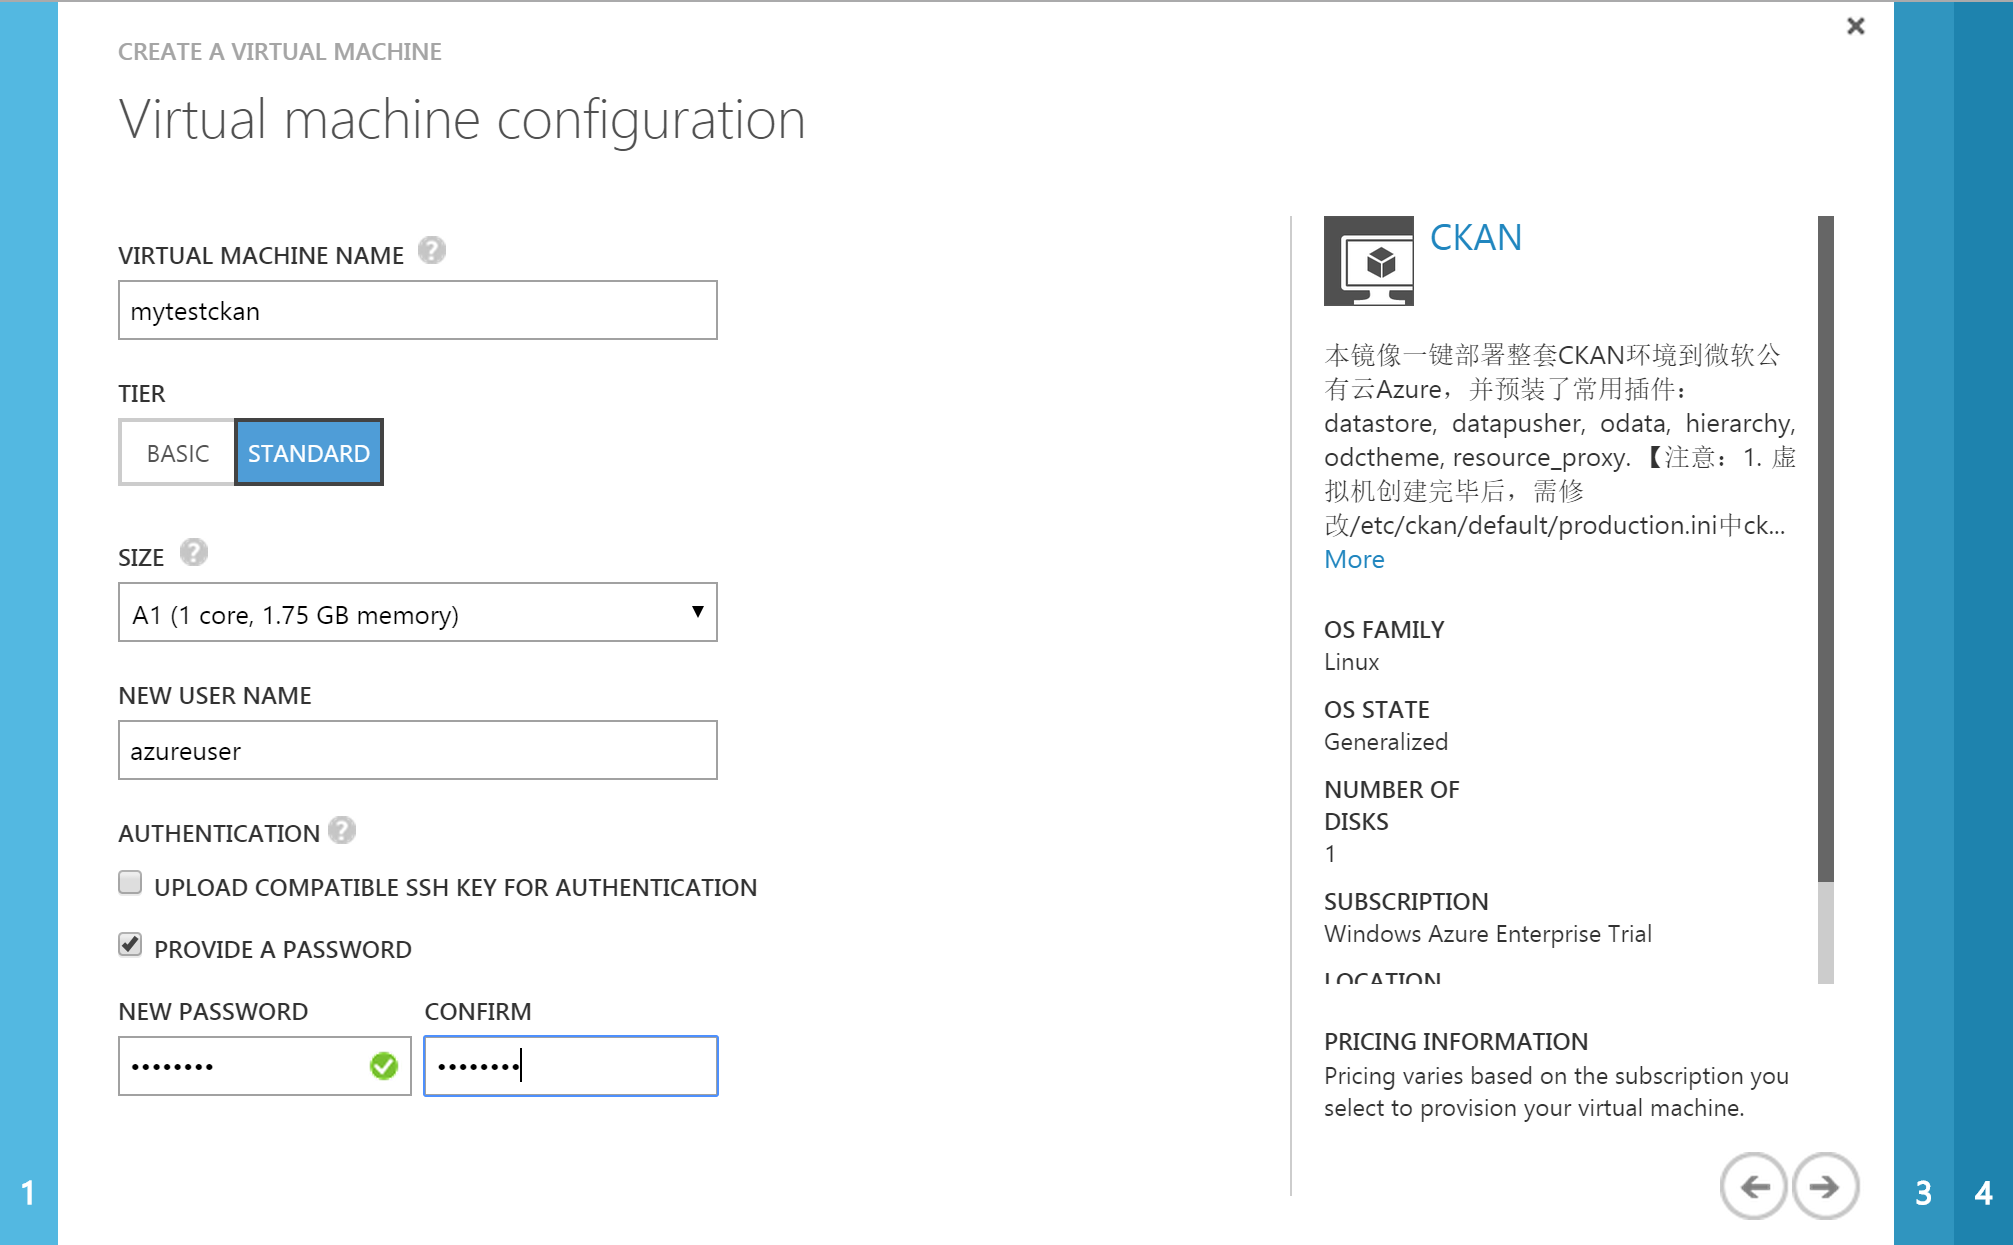The width and height of the screenshot is (2013, 1245).
Task: Click the help icon beside Authentication
Action: coord(342,830)
